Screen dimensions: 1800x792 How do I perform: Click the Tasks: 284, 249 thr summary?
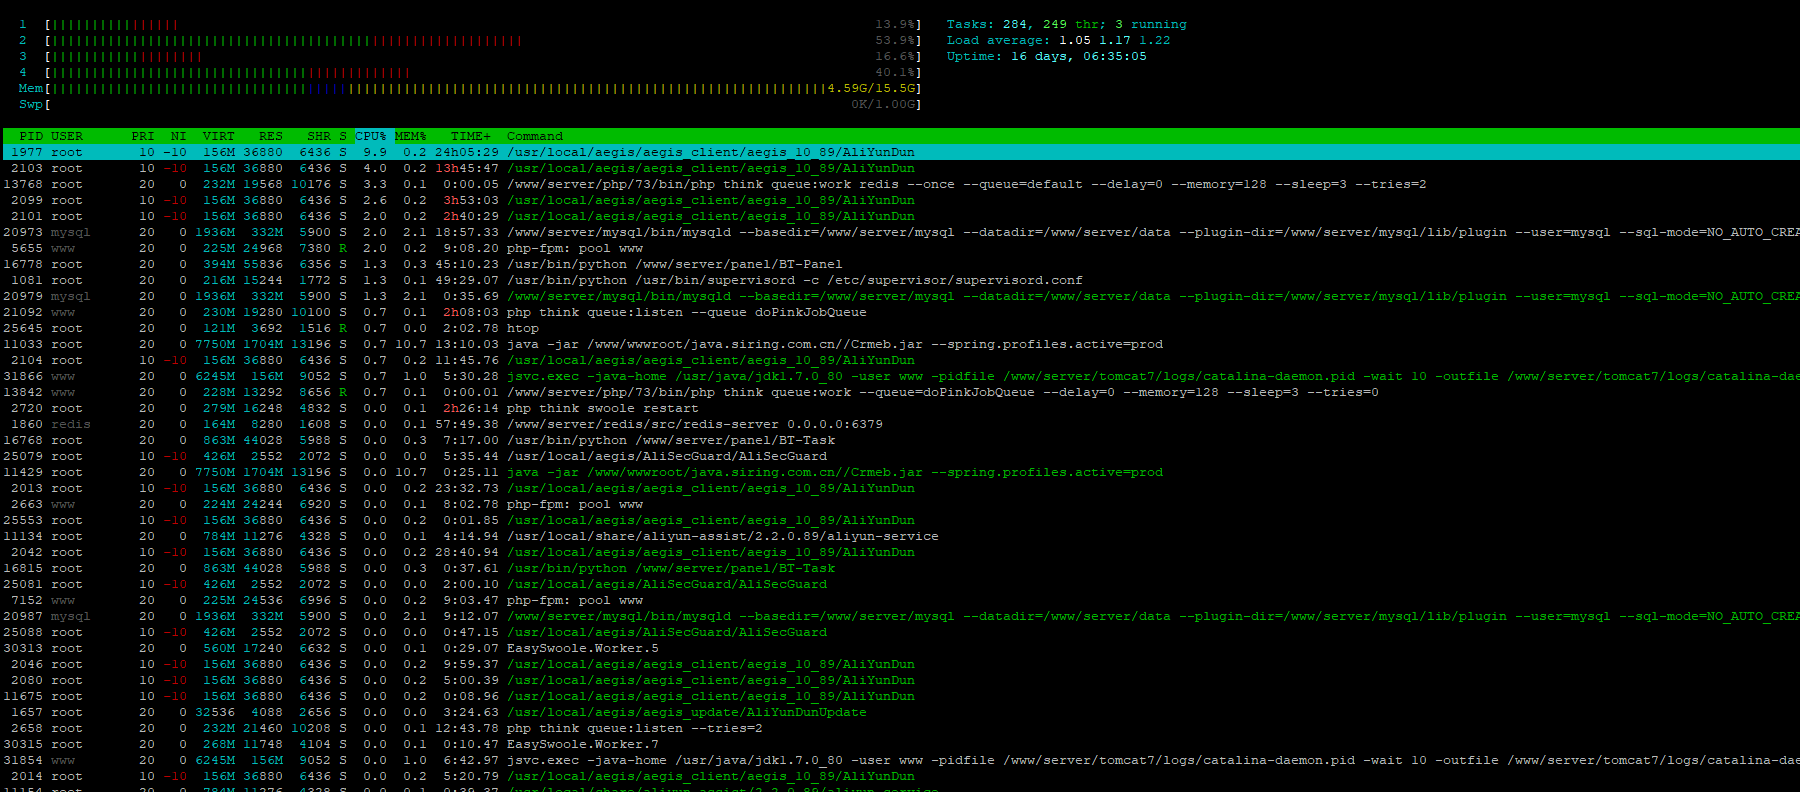click(x=1067, y=24)
